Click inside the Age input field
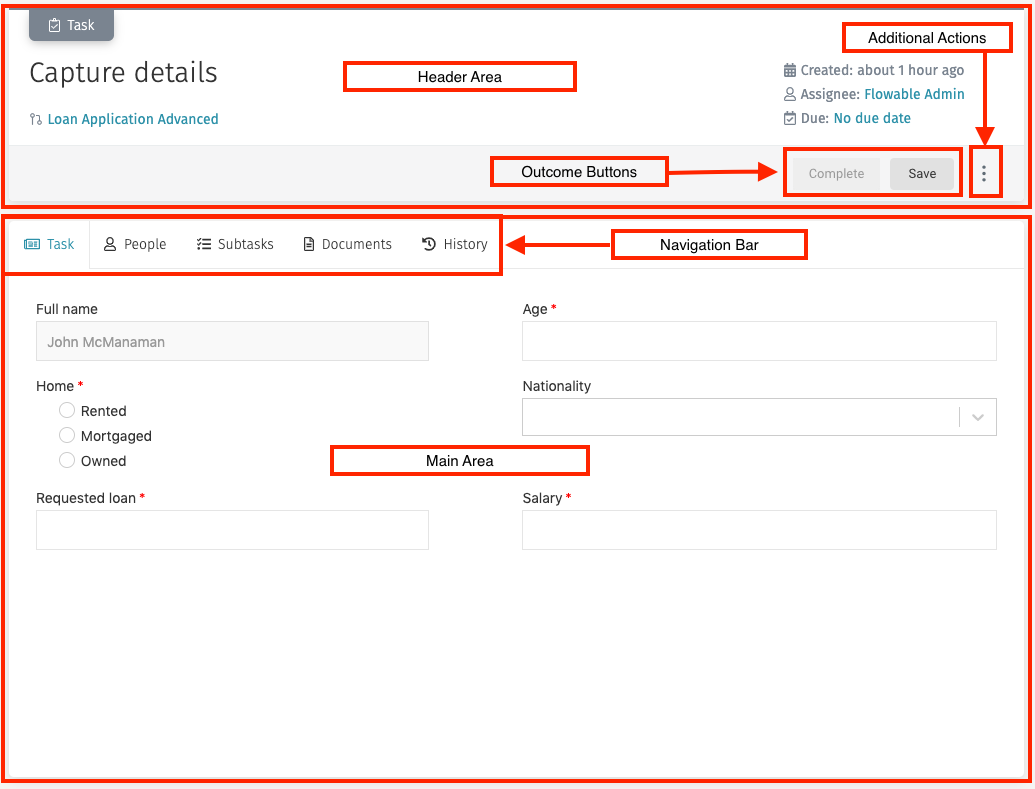This screenshot has height=789, width=1035. pyautogui.click(x=759, y=340)
